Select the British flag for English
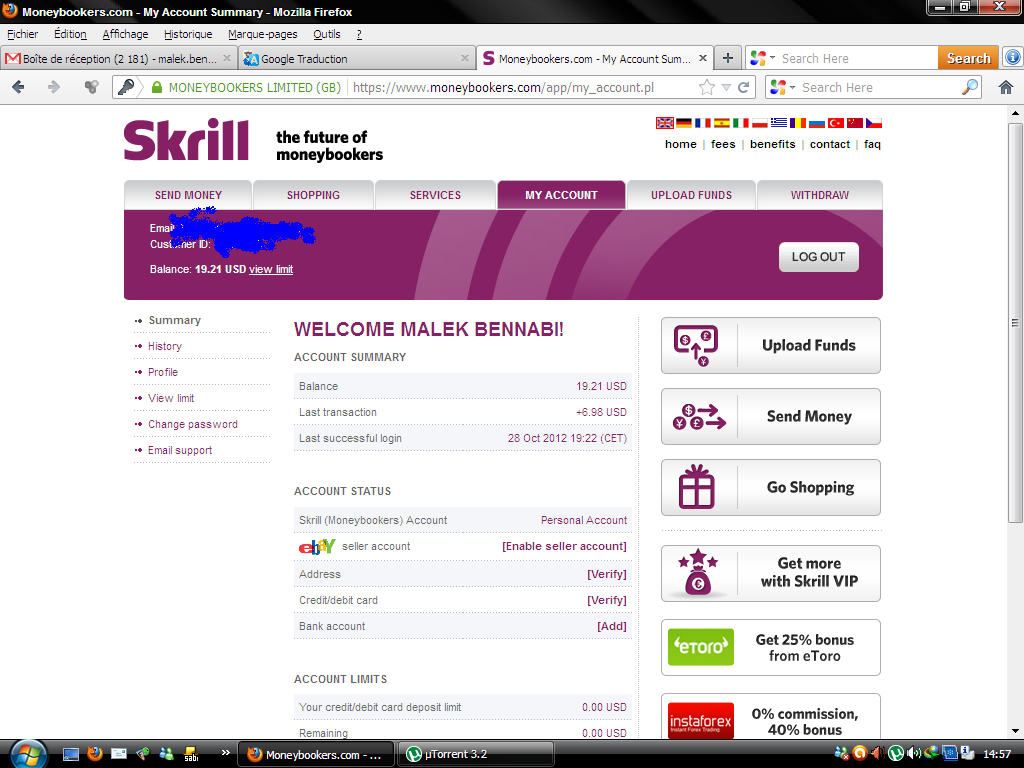This screenshot has height=768, width=1024. 665,123
